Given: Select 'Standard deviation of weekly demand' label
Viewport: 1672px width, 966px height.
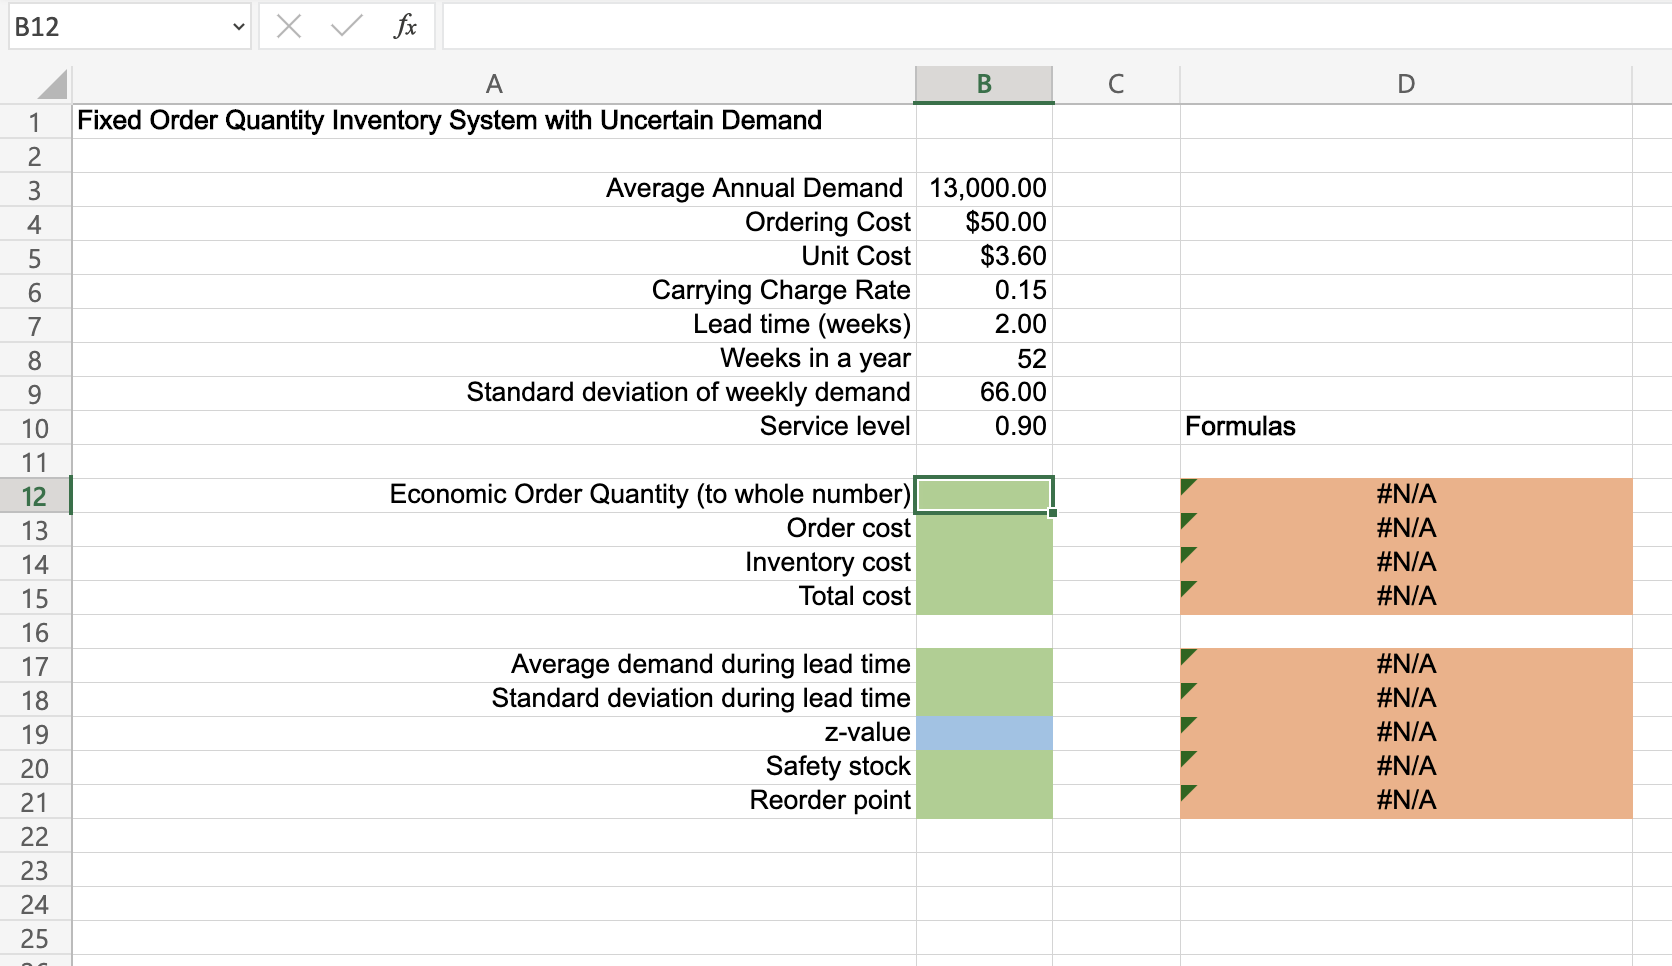Looking at the screenshot, I should [494, 393].
